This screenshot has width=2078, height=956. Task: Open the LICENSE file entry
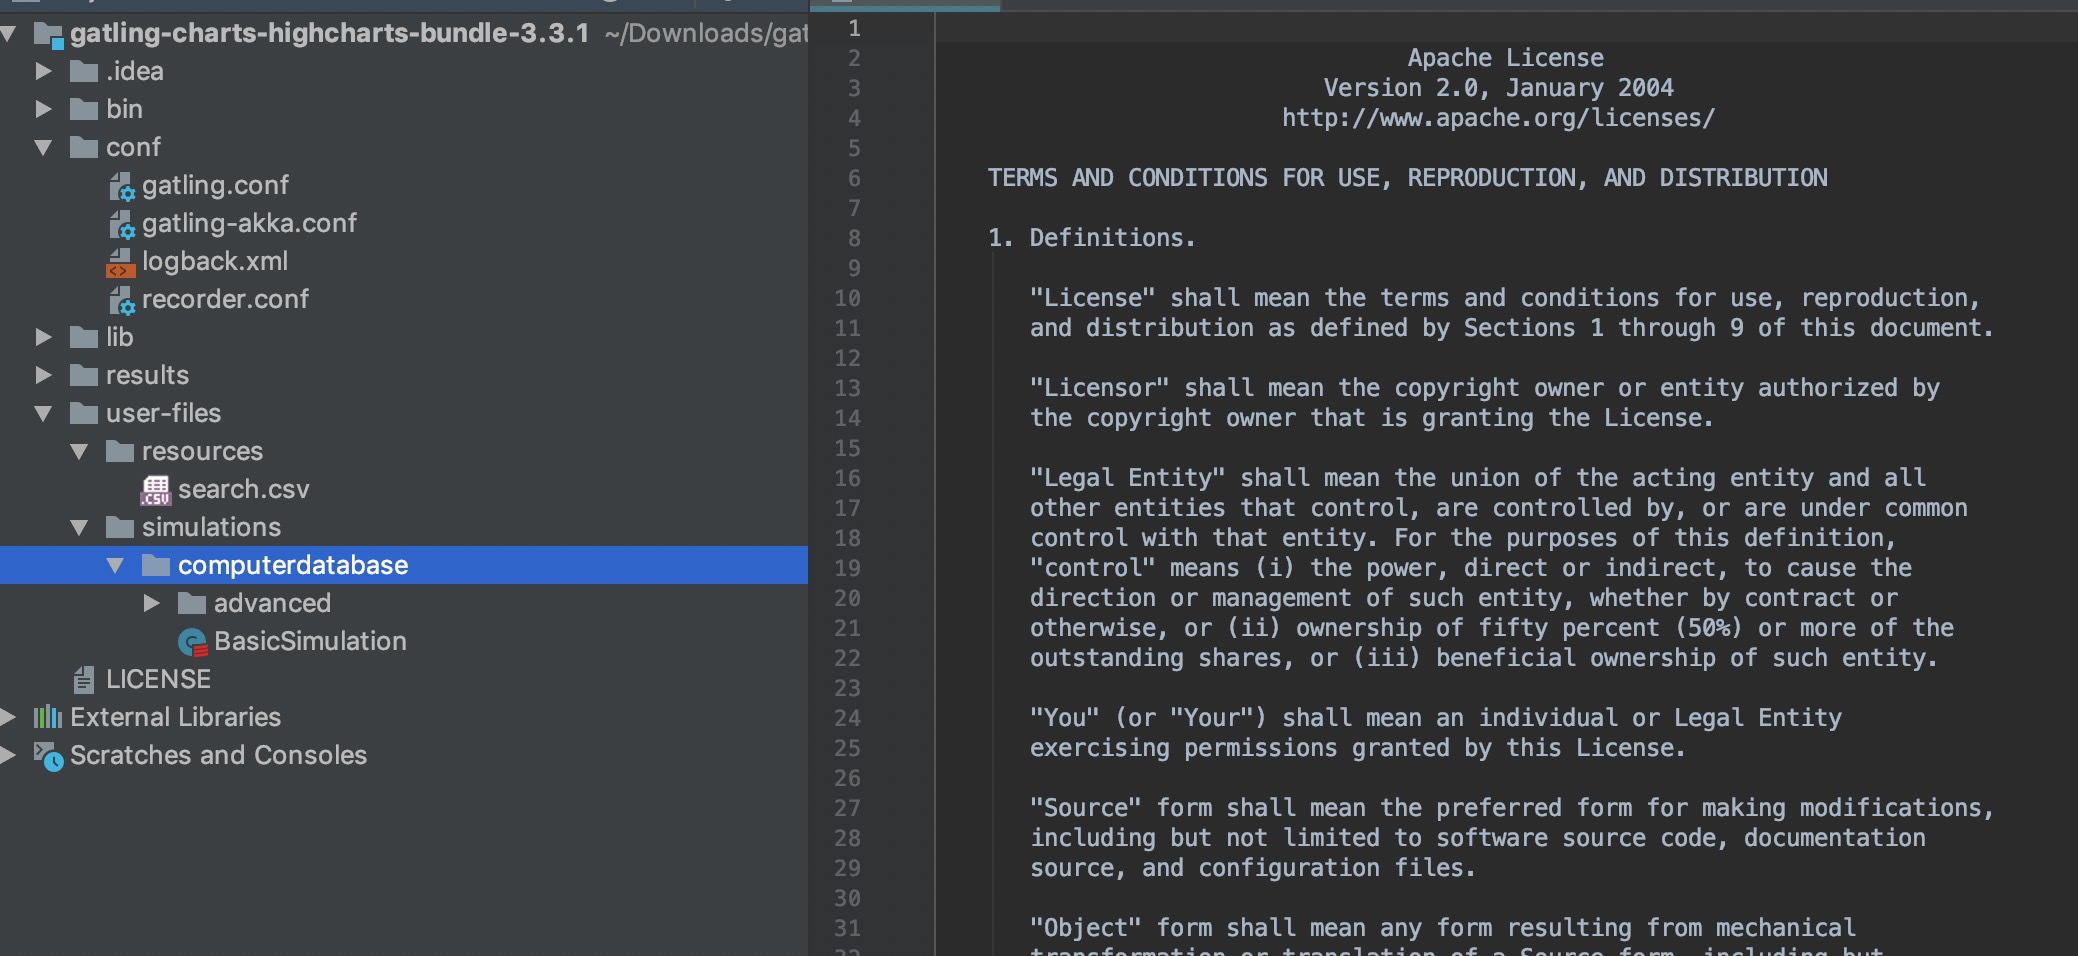click(x=158, y=679)
